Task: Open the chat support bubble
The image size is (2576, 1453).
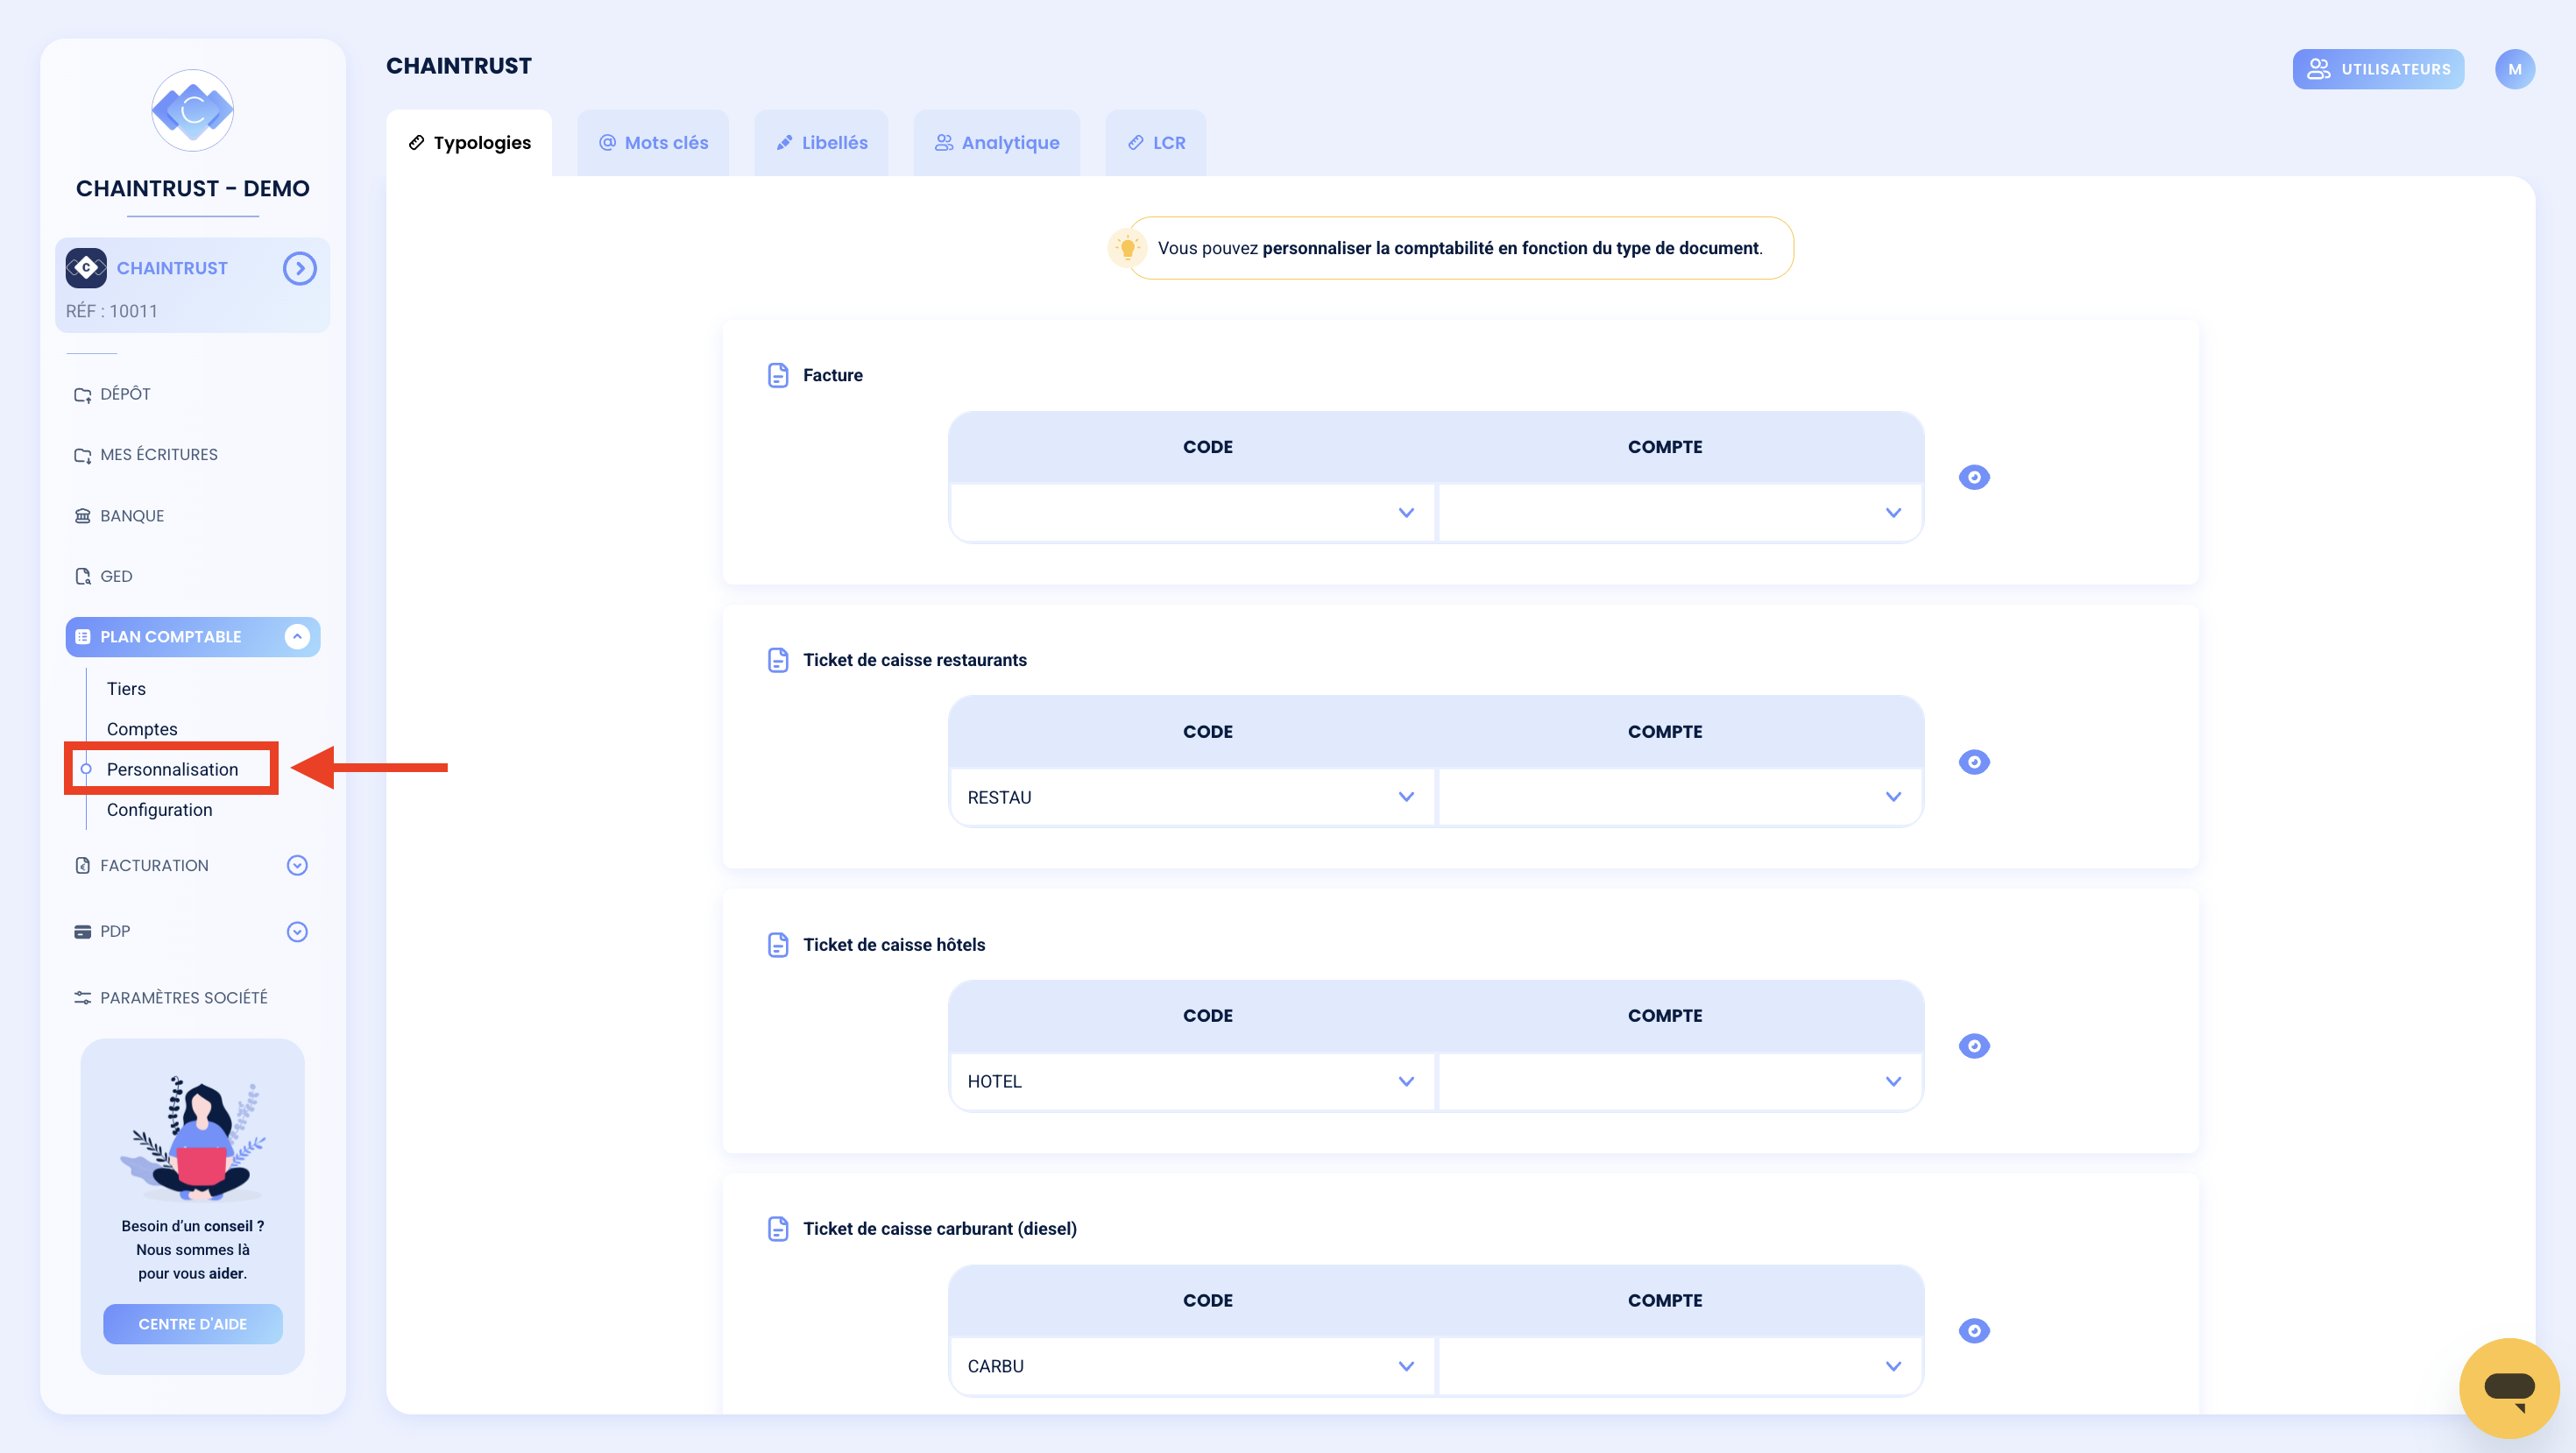Action: (2509, 1388)
